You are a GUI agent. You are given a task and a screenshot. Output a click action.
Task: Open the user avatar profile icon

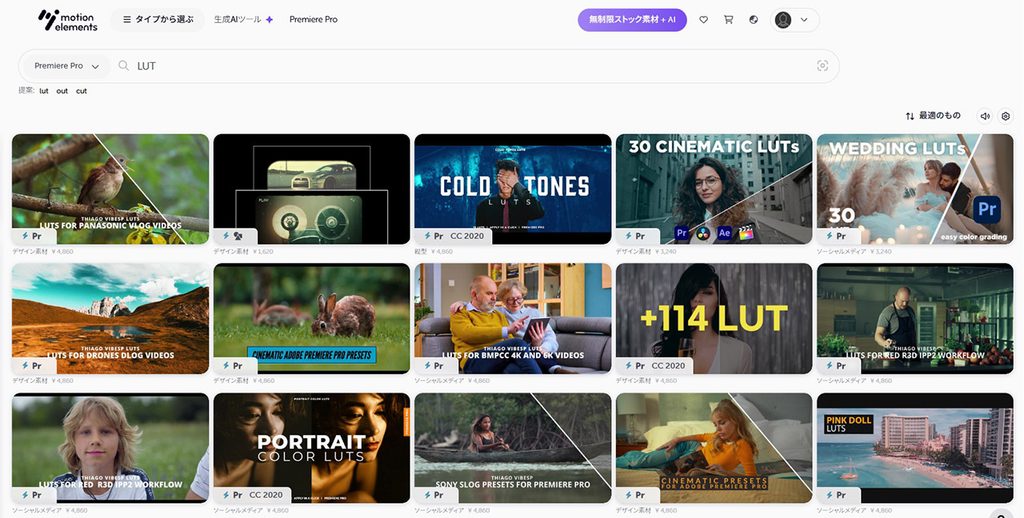783,20
